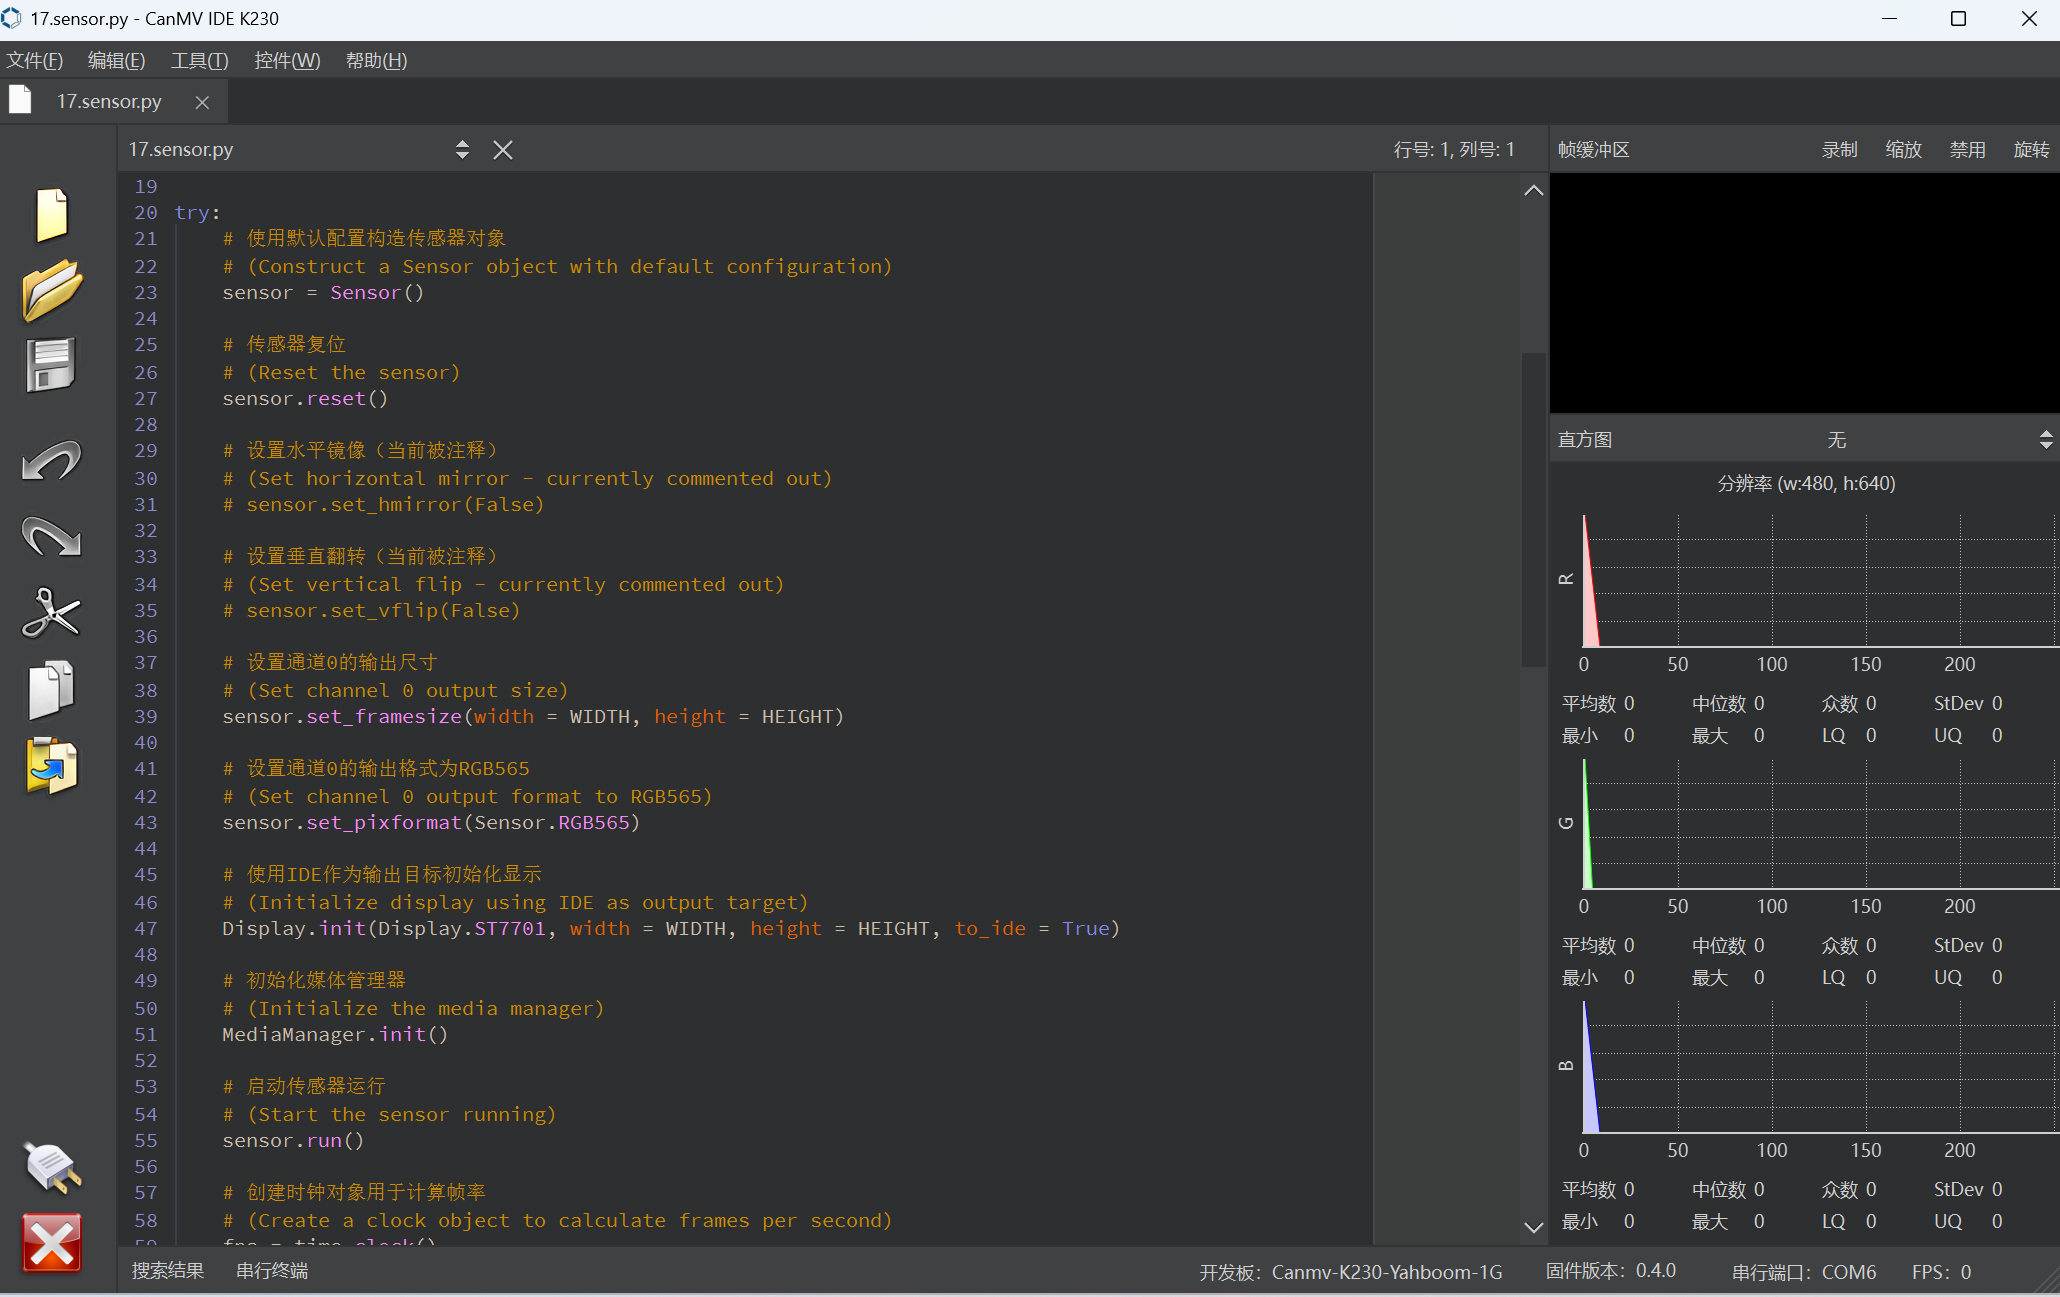Image resolution: width=2060 pixels, height=1297 pixels.
Task: Open the 搜索结果 search results panel
Action: point(168,1271)
